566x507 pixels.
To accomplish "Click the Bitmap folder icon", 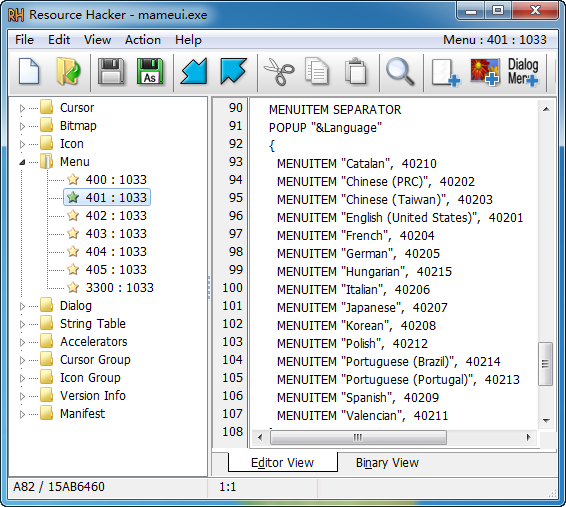I will point(47,125).
